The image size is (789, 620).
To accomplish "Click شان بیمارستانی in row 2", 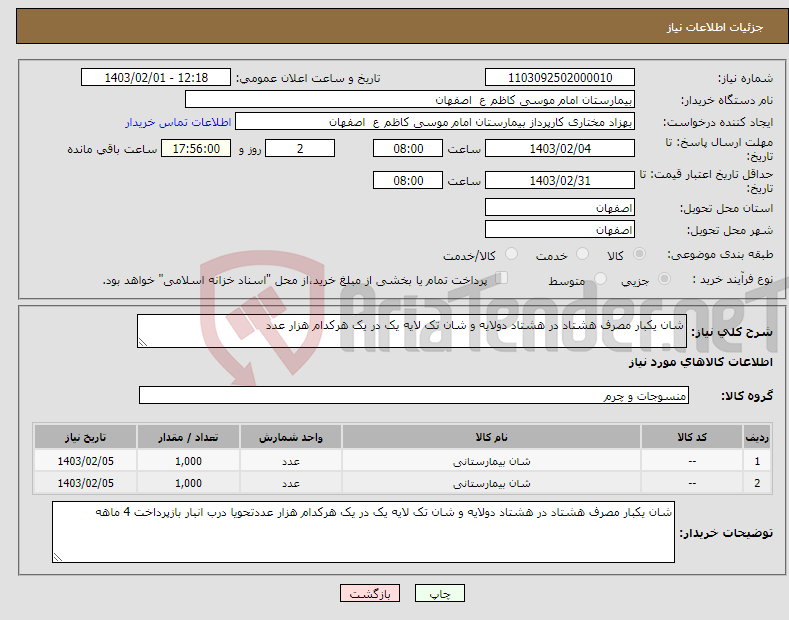I will (x=491, y=483).
